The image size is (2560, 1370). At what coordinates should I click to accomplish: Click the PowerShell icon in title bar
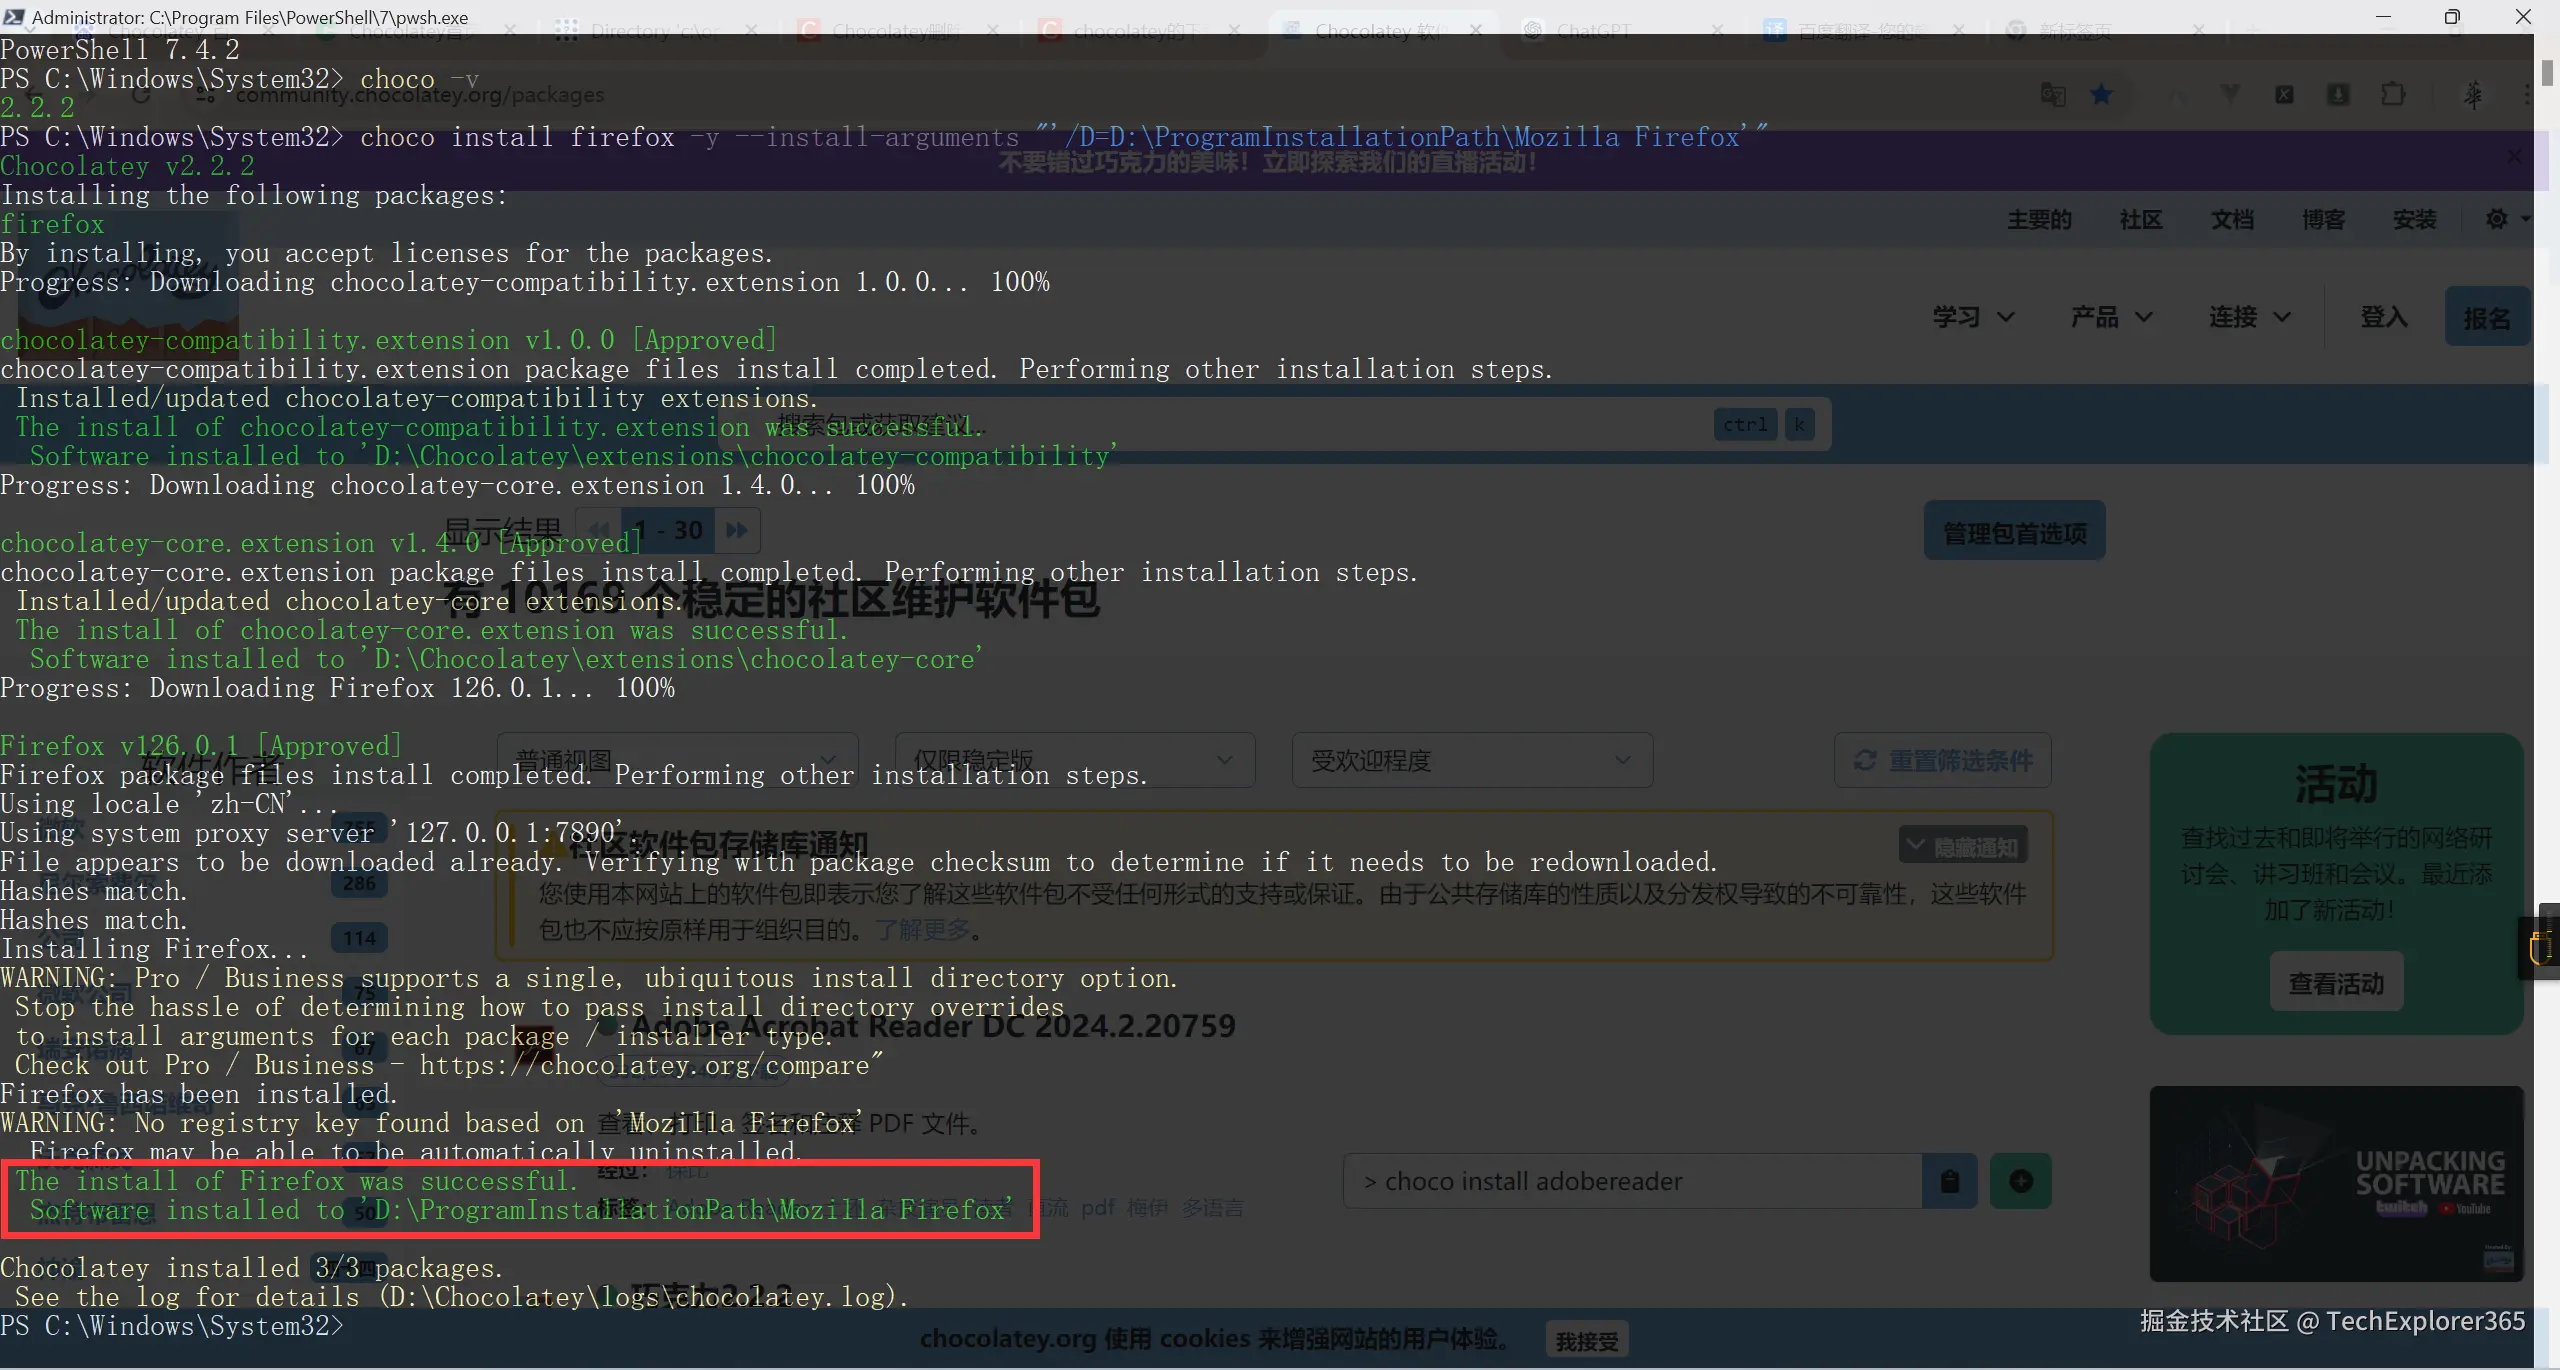tap(14, 17)
